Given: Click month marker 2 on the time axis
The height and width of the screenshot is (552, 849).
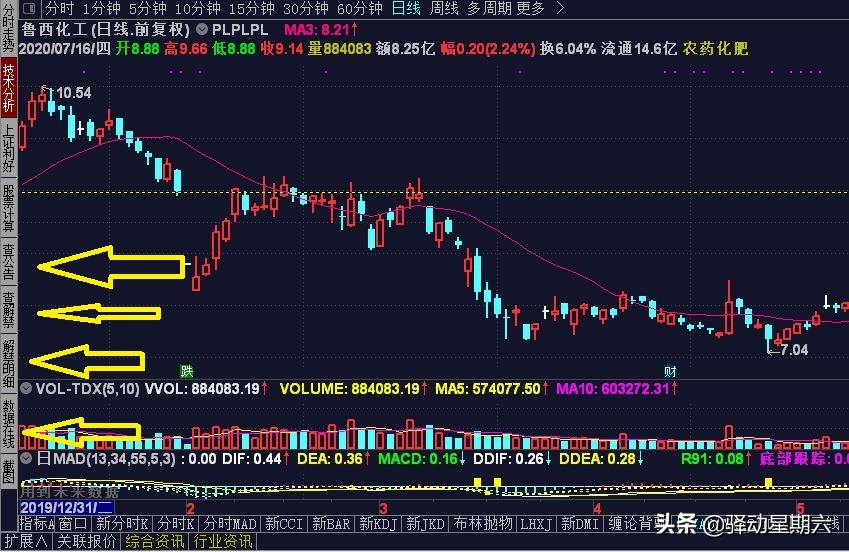Looking at the screenshot, I should click(190, 508).
